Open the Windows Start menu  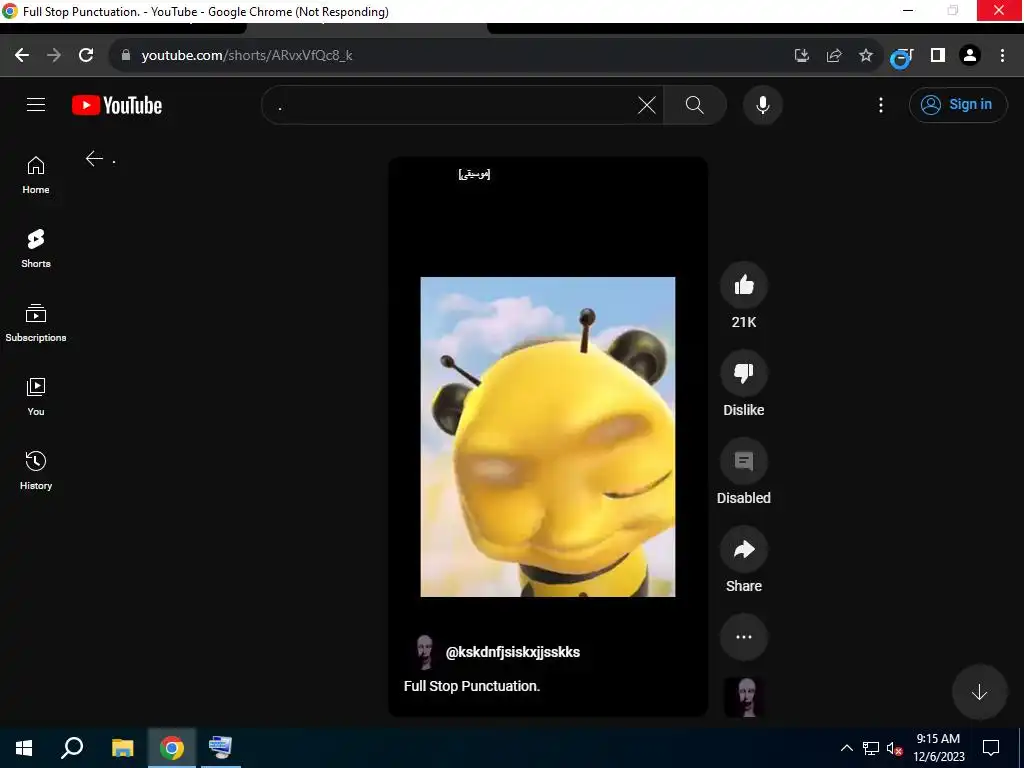coord(24,748)
